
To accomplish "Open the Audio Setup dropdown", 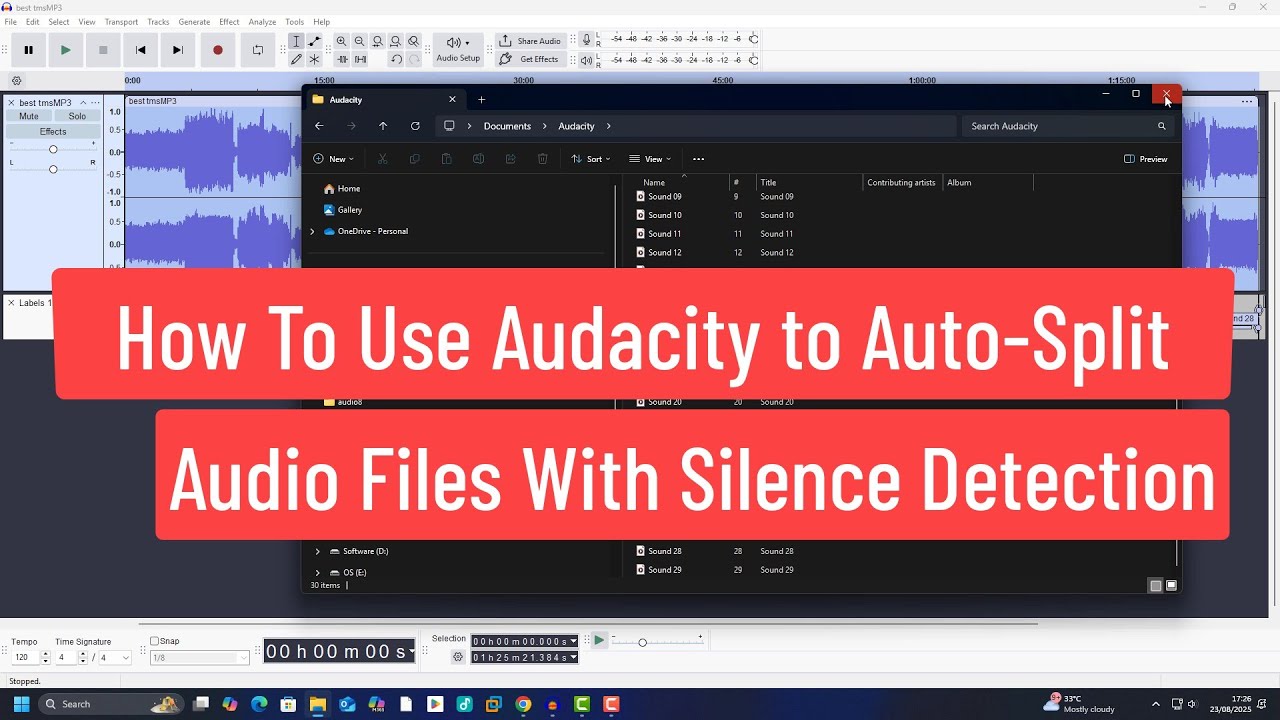I will [x=458, y=50].
